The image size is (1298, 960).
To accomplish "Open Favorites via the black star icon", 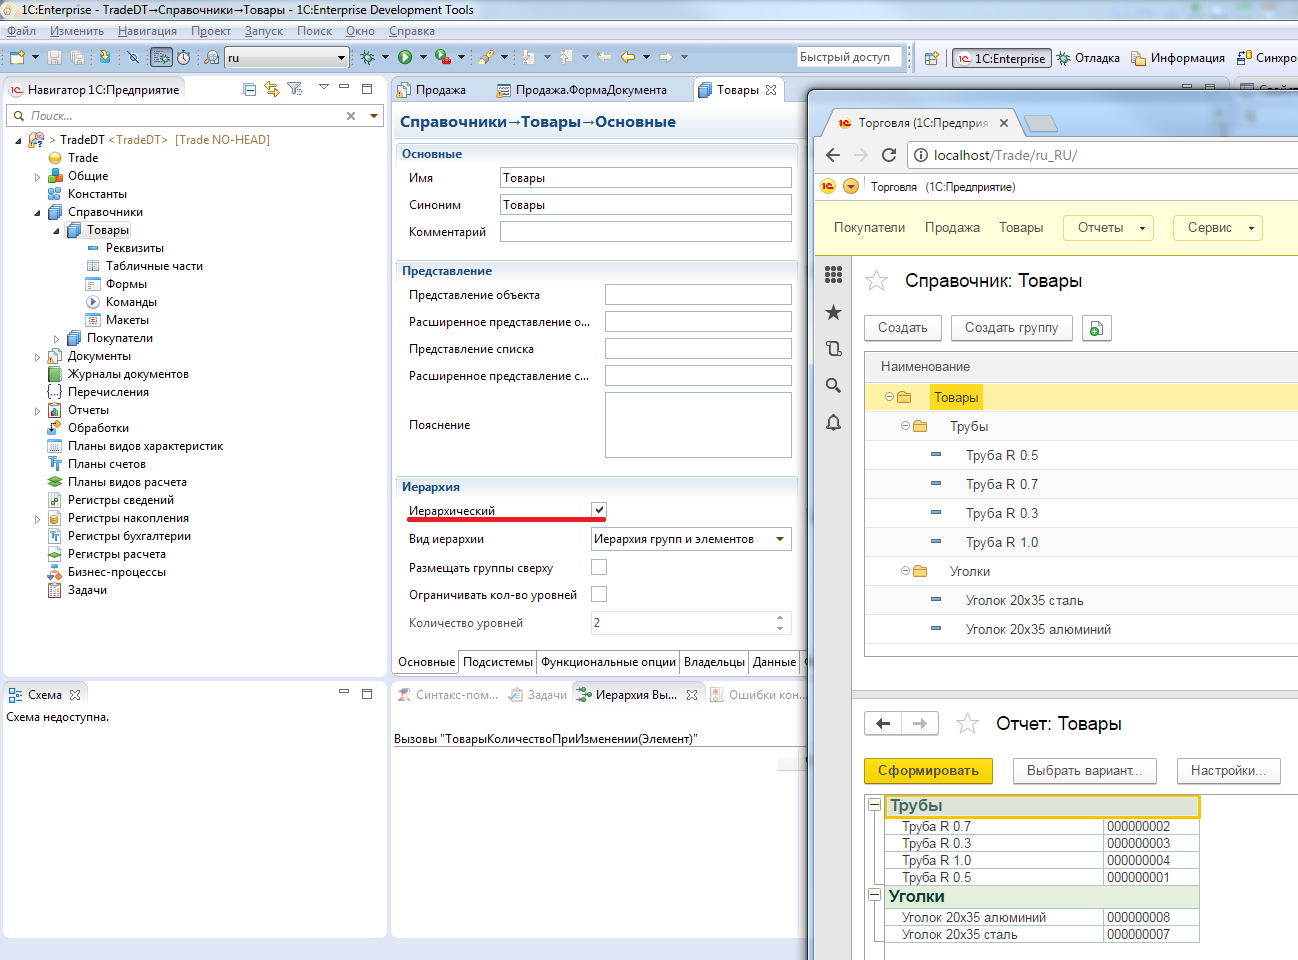I will pyautogui.click(x=833, y=313).
